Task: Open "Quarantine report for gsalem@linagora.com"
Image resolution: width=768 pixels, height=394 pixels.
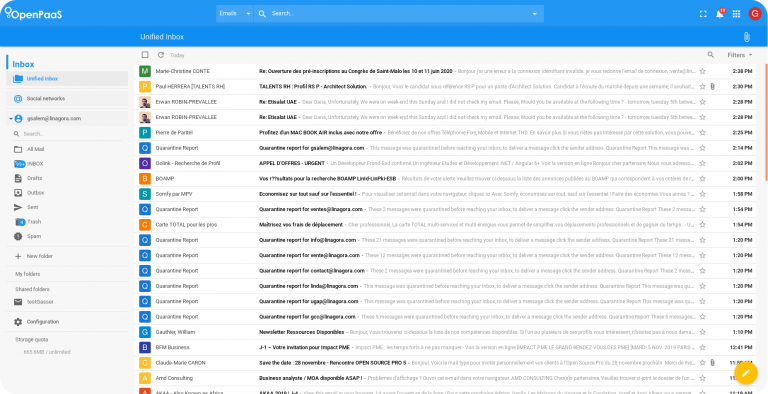Action: click(x=312, y=148)
